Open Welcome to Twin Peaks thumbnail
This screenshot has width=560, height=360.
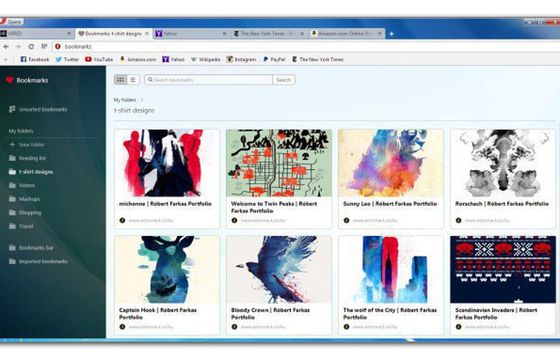pos(279,163)
